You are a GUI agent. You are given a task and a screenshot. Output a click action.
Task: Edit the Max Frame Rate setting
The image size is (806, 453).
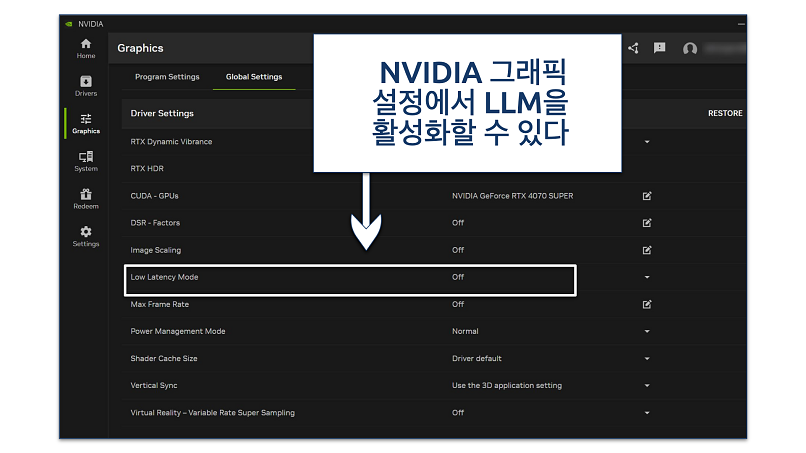coord(647,304)
